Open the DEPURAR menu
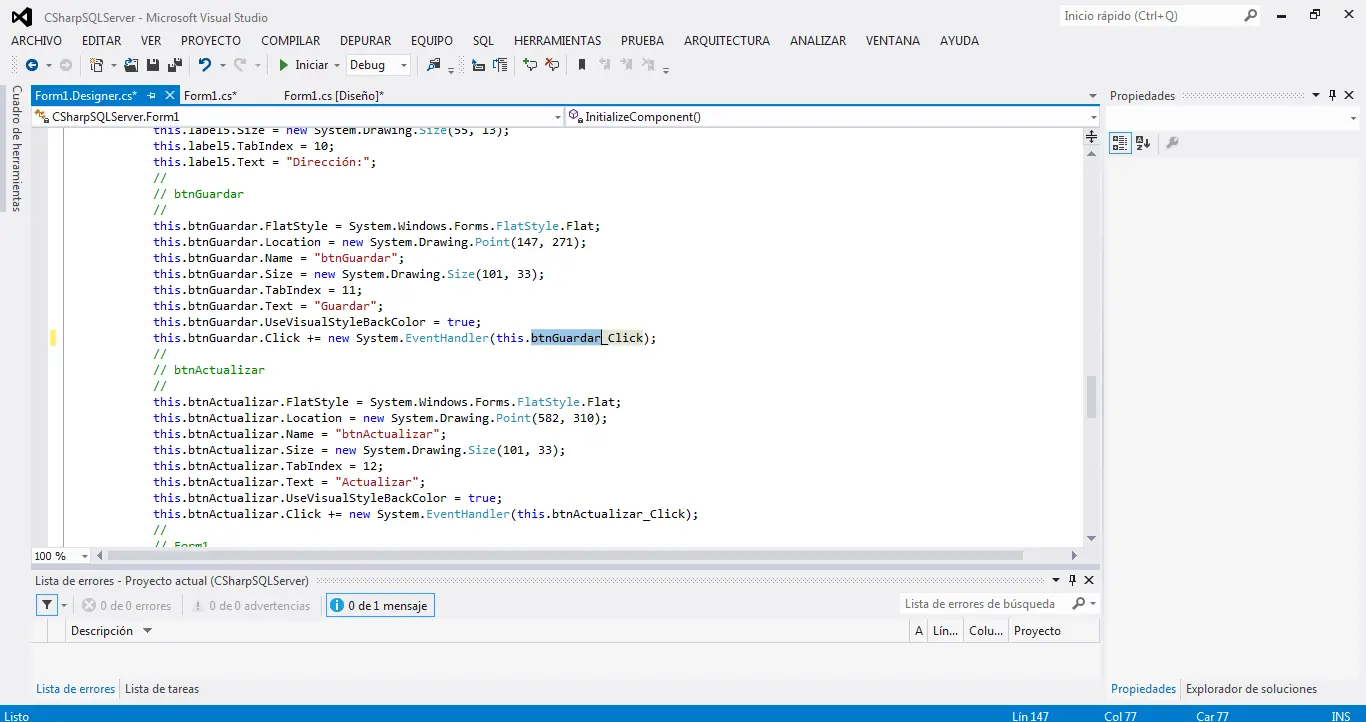The height and width of the screenshot is (722, 1366). tap(366, 41)
